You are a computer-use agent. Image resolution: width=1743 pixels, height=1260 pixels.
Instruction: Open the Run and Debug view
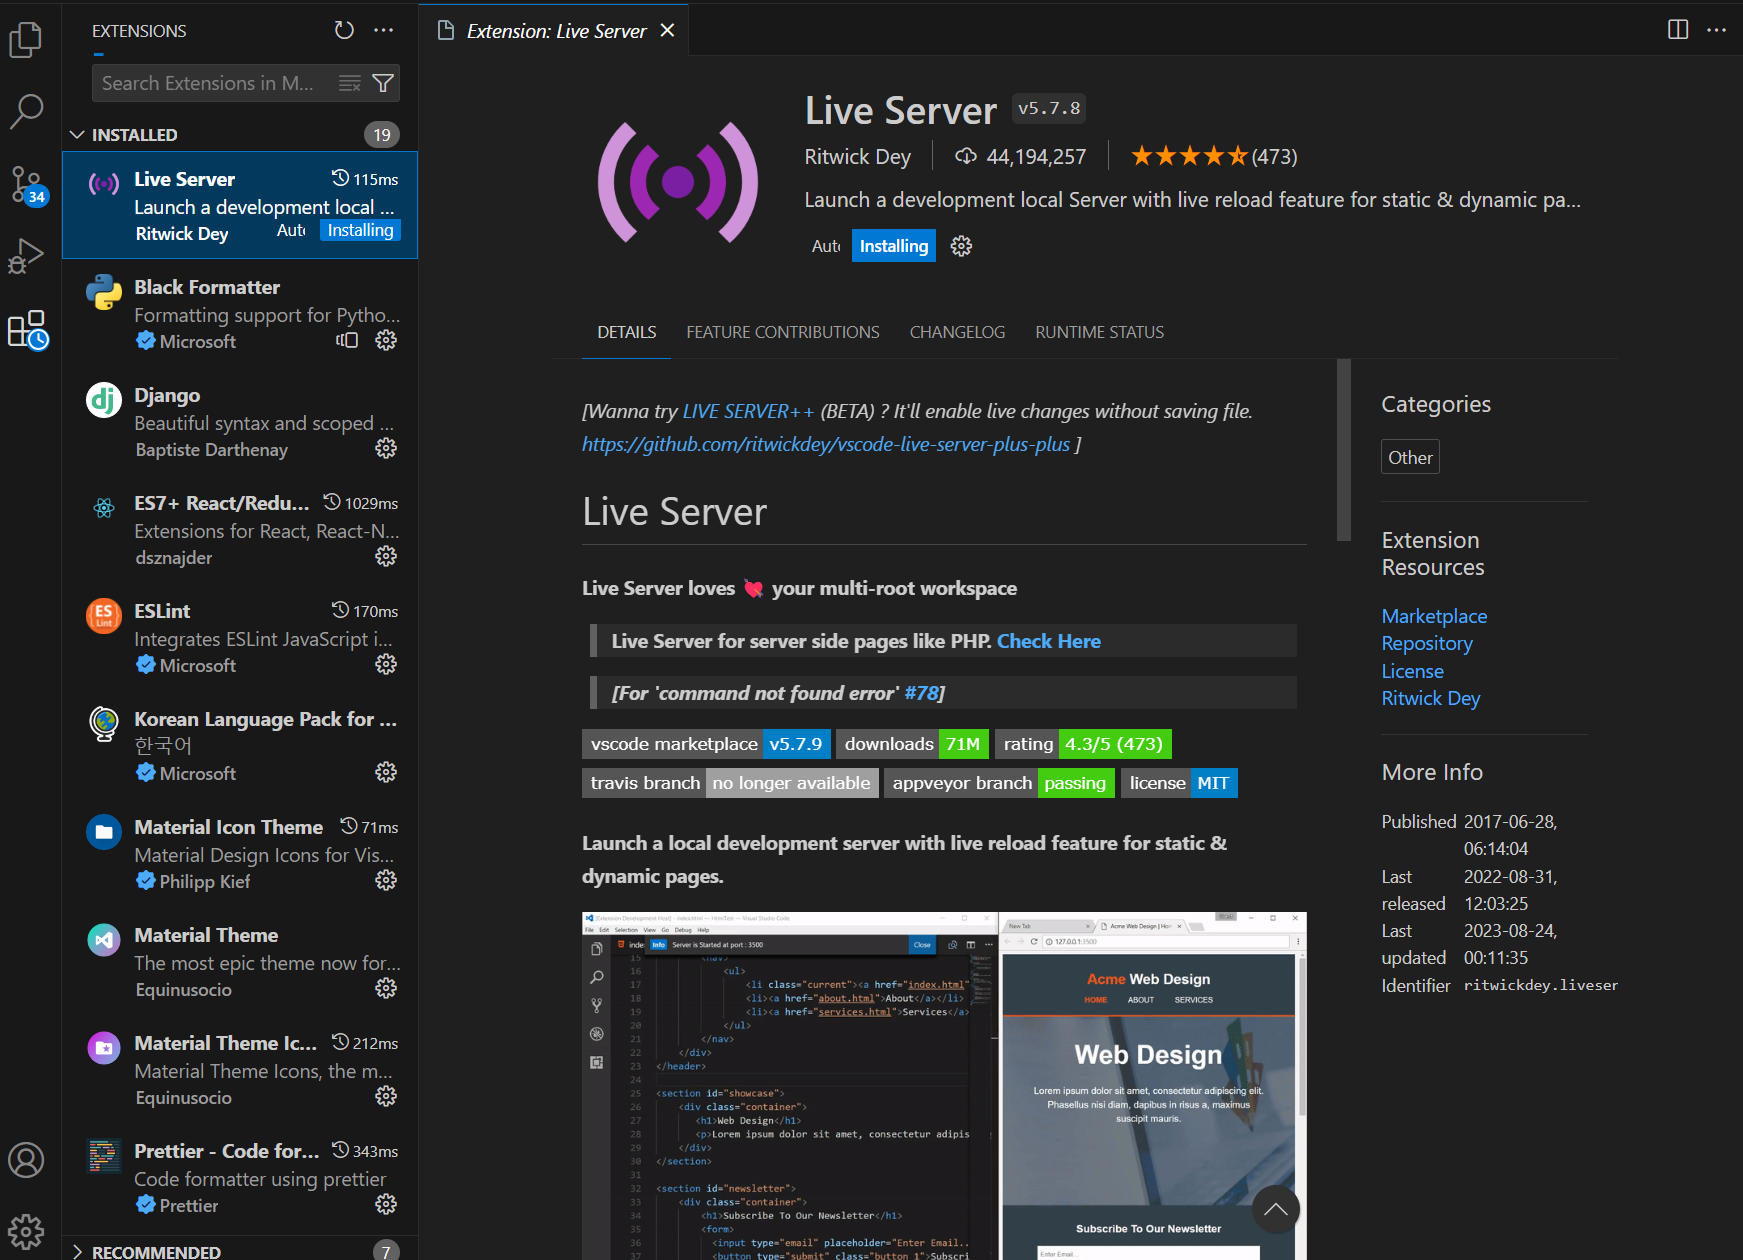click(x=26, y=256)
